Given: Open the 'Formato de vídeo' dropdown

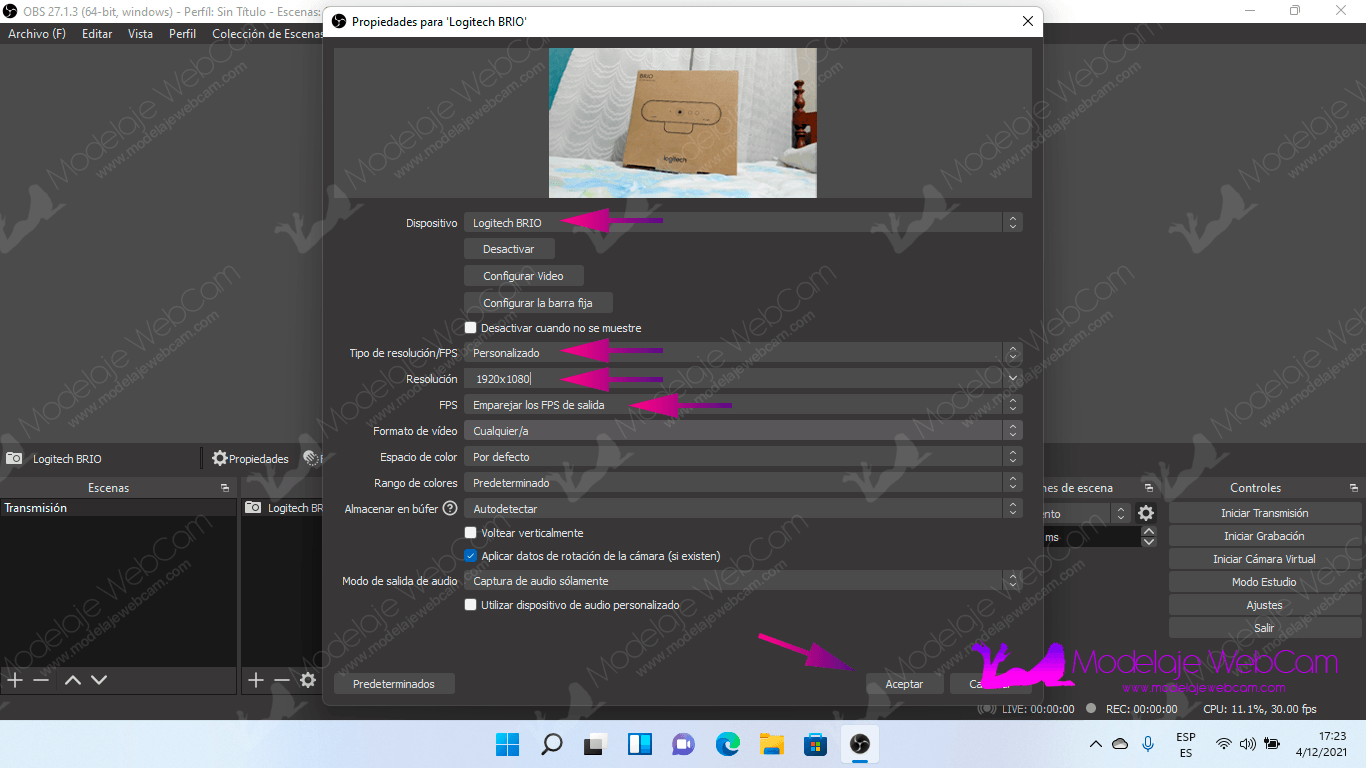Looking at the screenshot, I should tap(742, 431).
